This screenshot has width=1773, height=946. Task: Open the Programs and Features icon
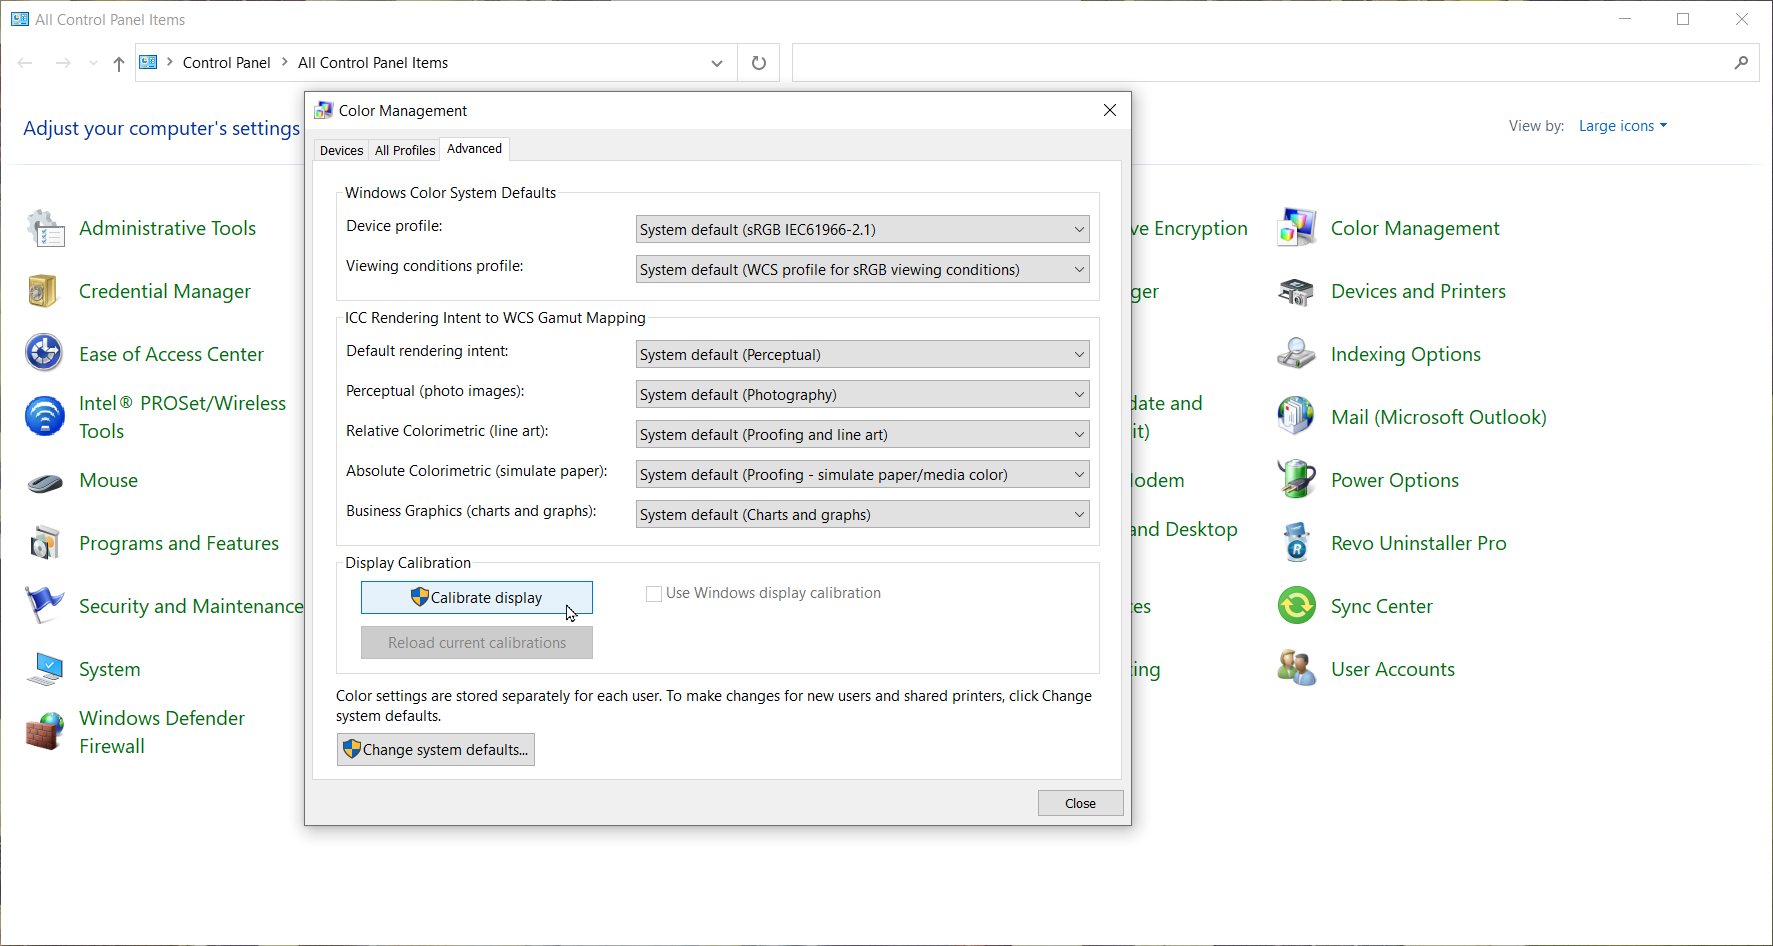(45, 544)
